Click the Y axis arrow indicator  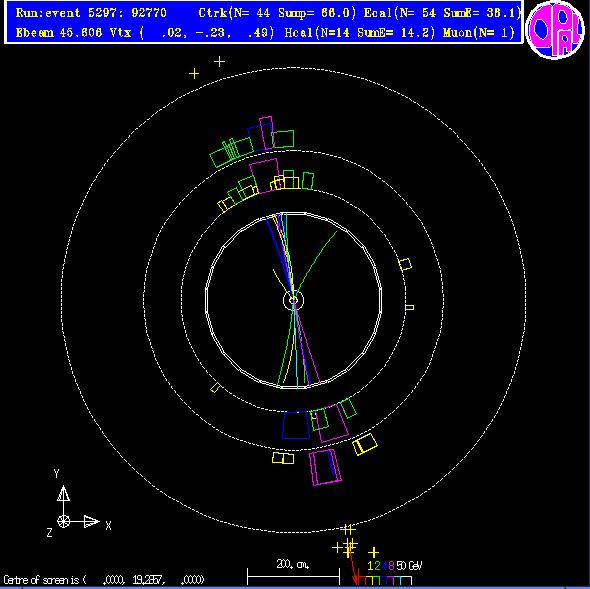[63, 493]
